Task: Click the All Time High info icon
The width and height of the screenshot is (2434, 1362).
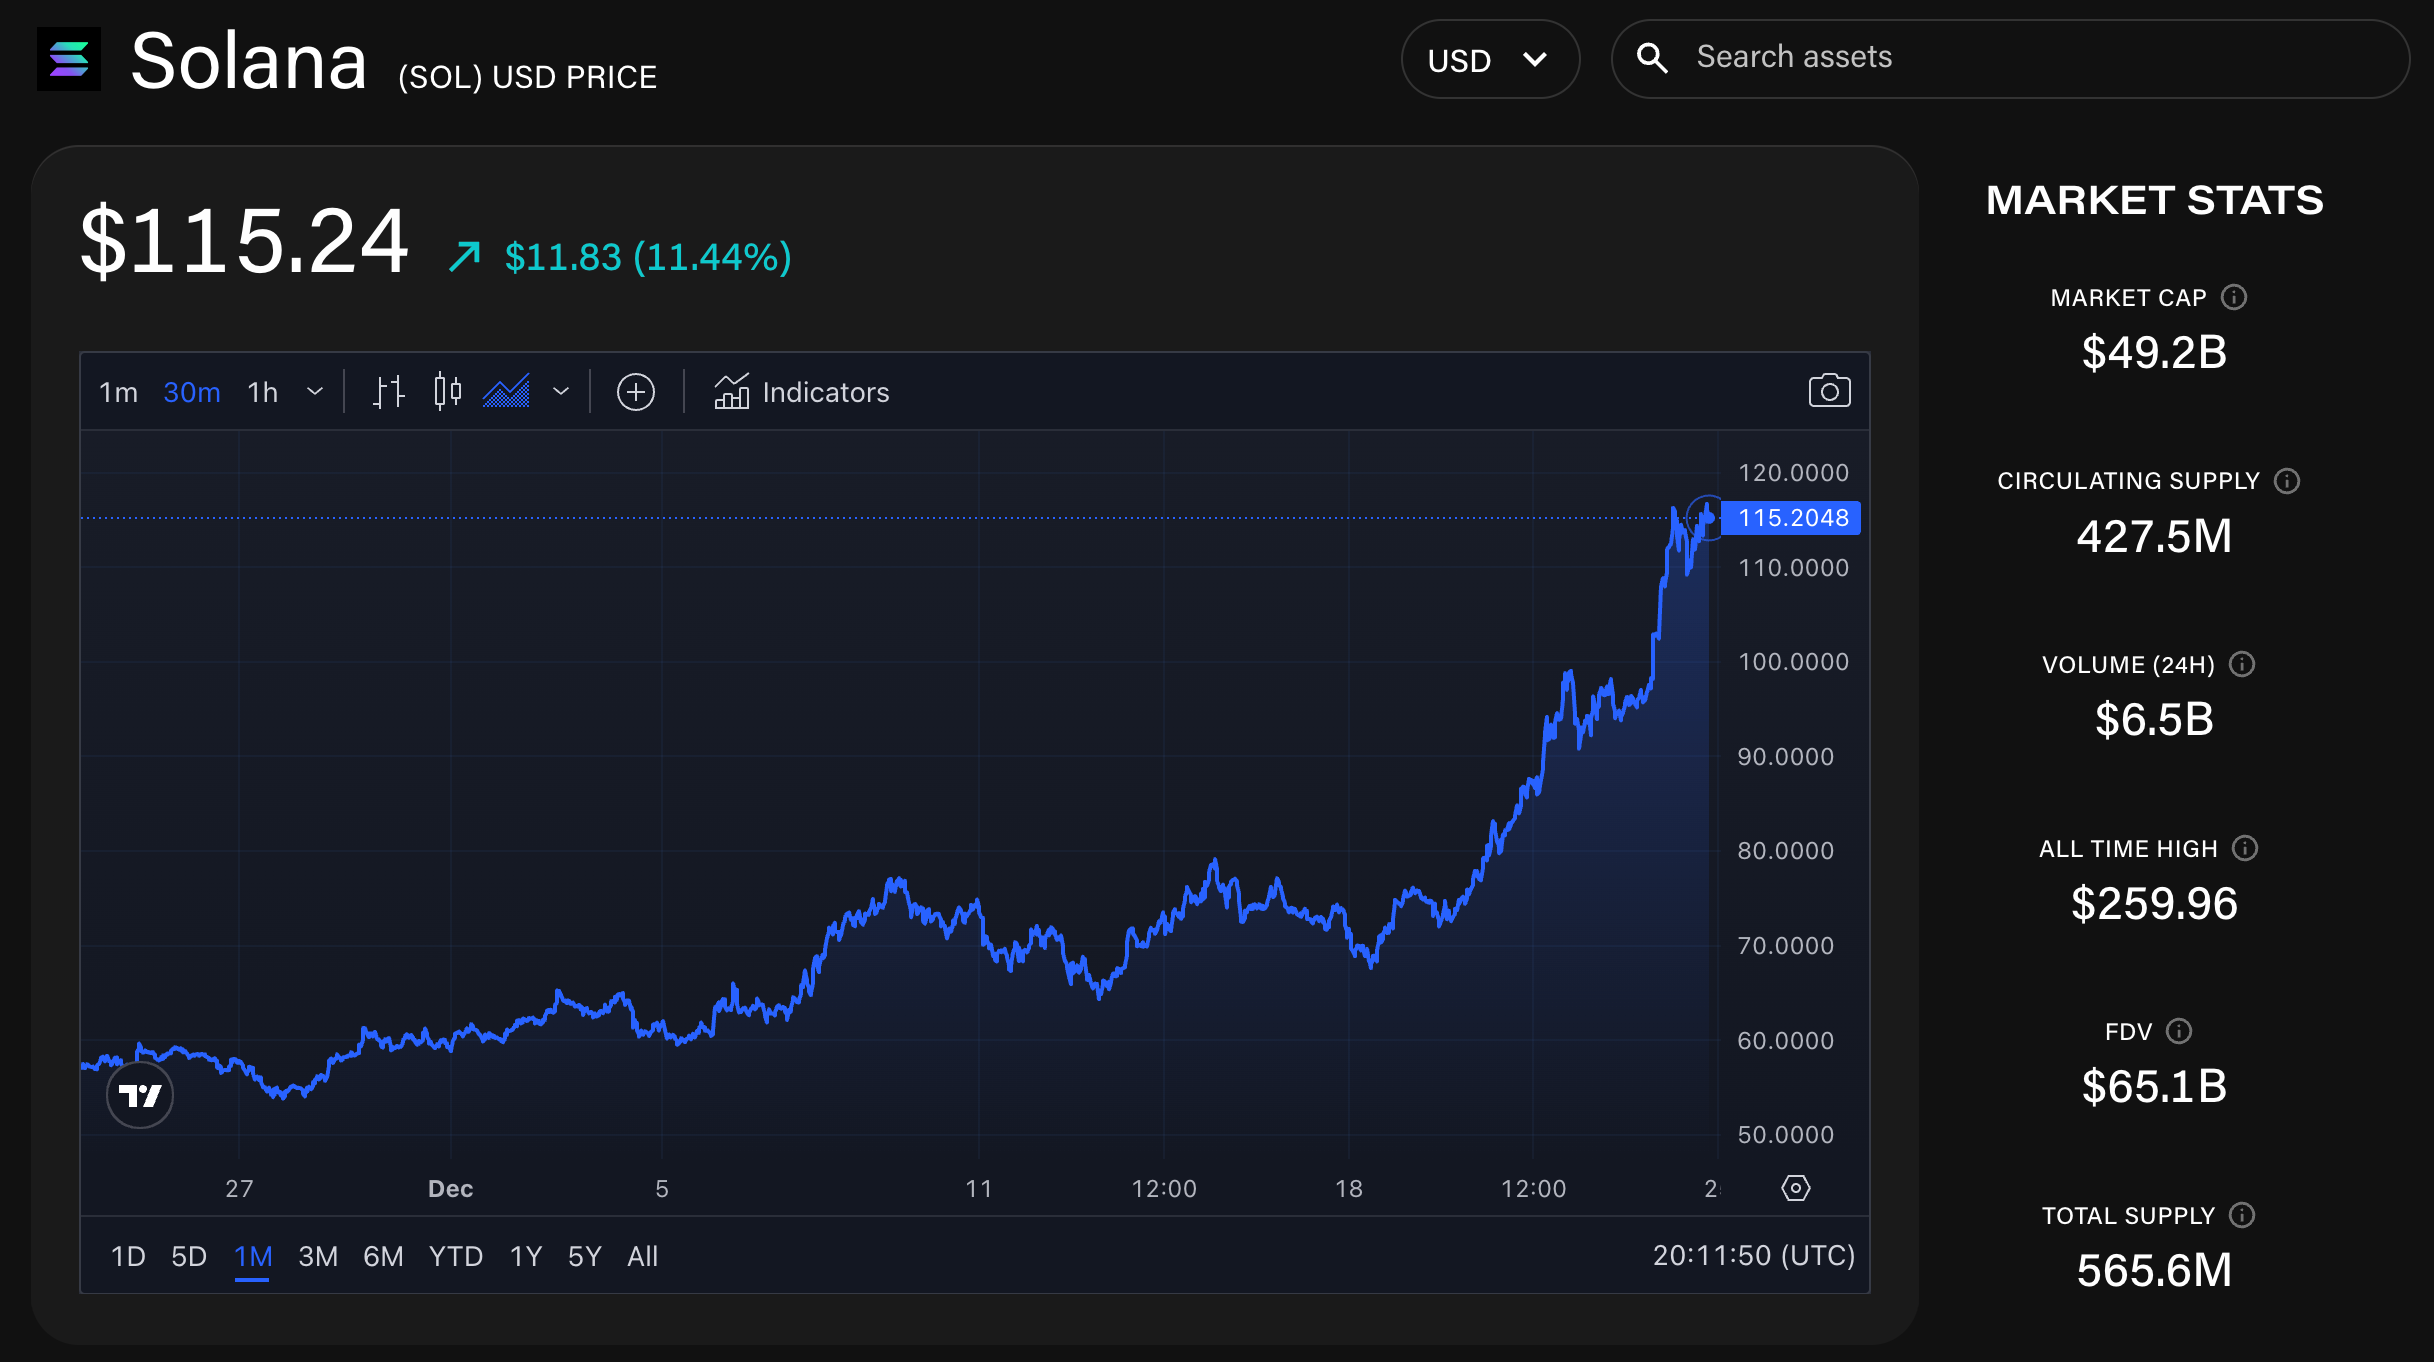Action: pyautogui.click(x=2245, y=848)
